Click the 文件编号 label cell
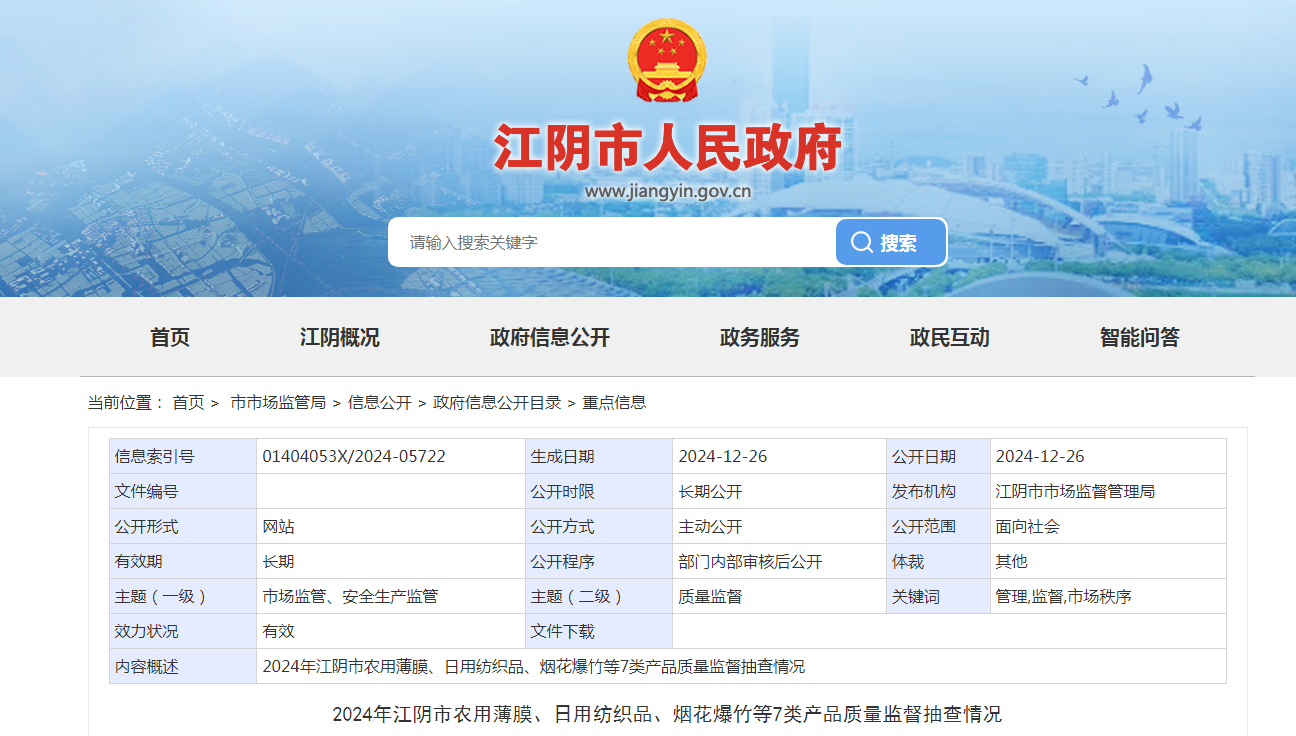 coord(183,491)
